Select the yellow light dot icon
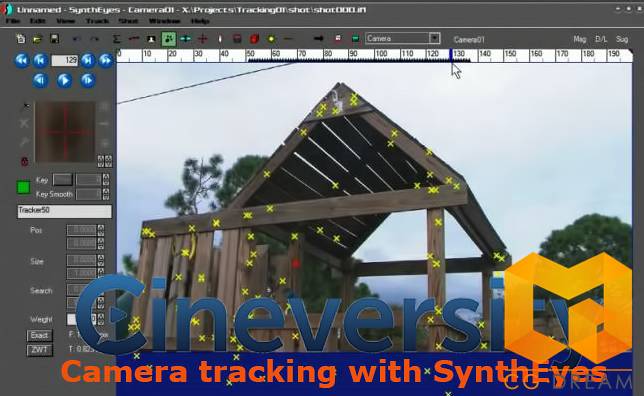 click(x=271, y=39)
